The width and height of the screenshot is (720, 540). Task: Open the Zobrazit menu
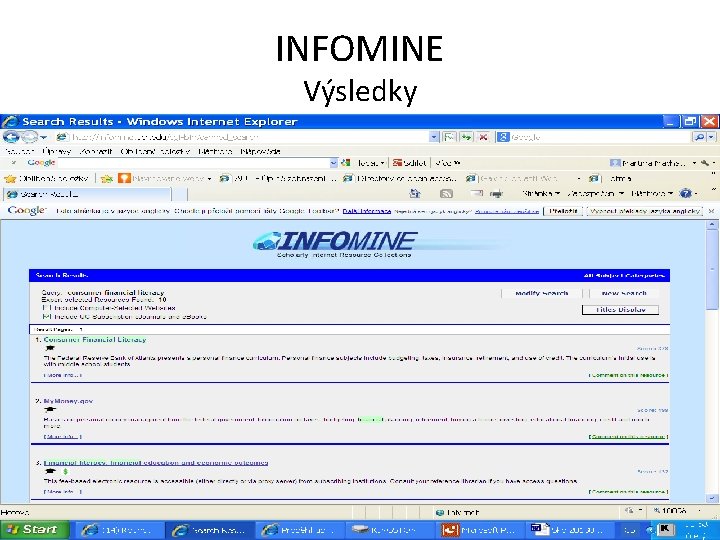[x=96, y=151]
